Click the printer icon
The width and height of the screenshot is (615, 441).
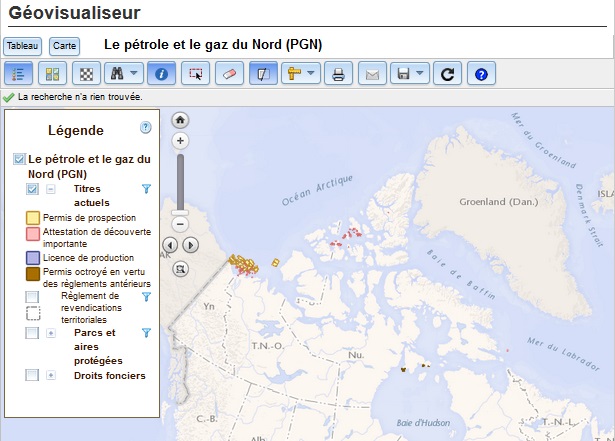tap(338, 73)
